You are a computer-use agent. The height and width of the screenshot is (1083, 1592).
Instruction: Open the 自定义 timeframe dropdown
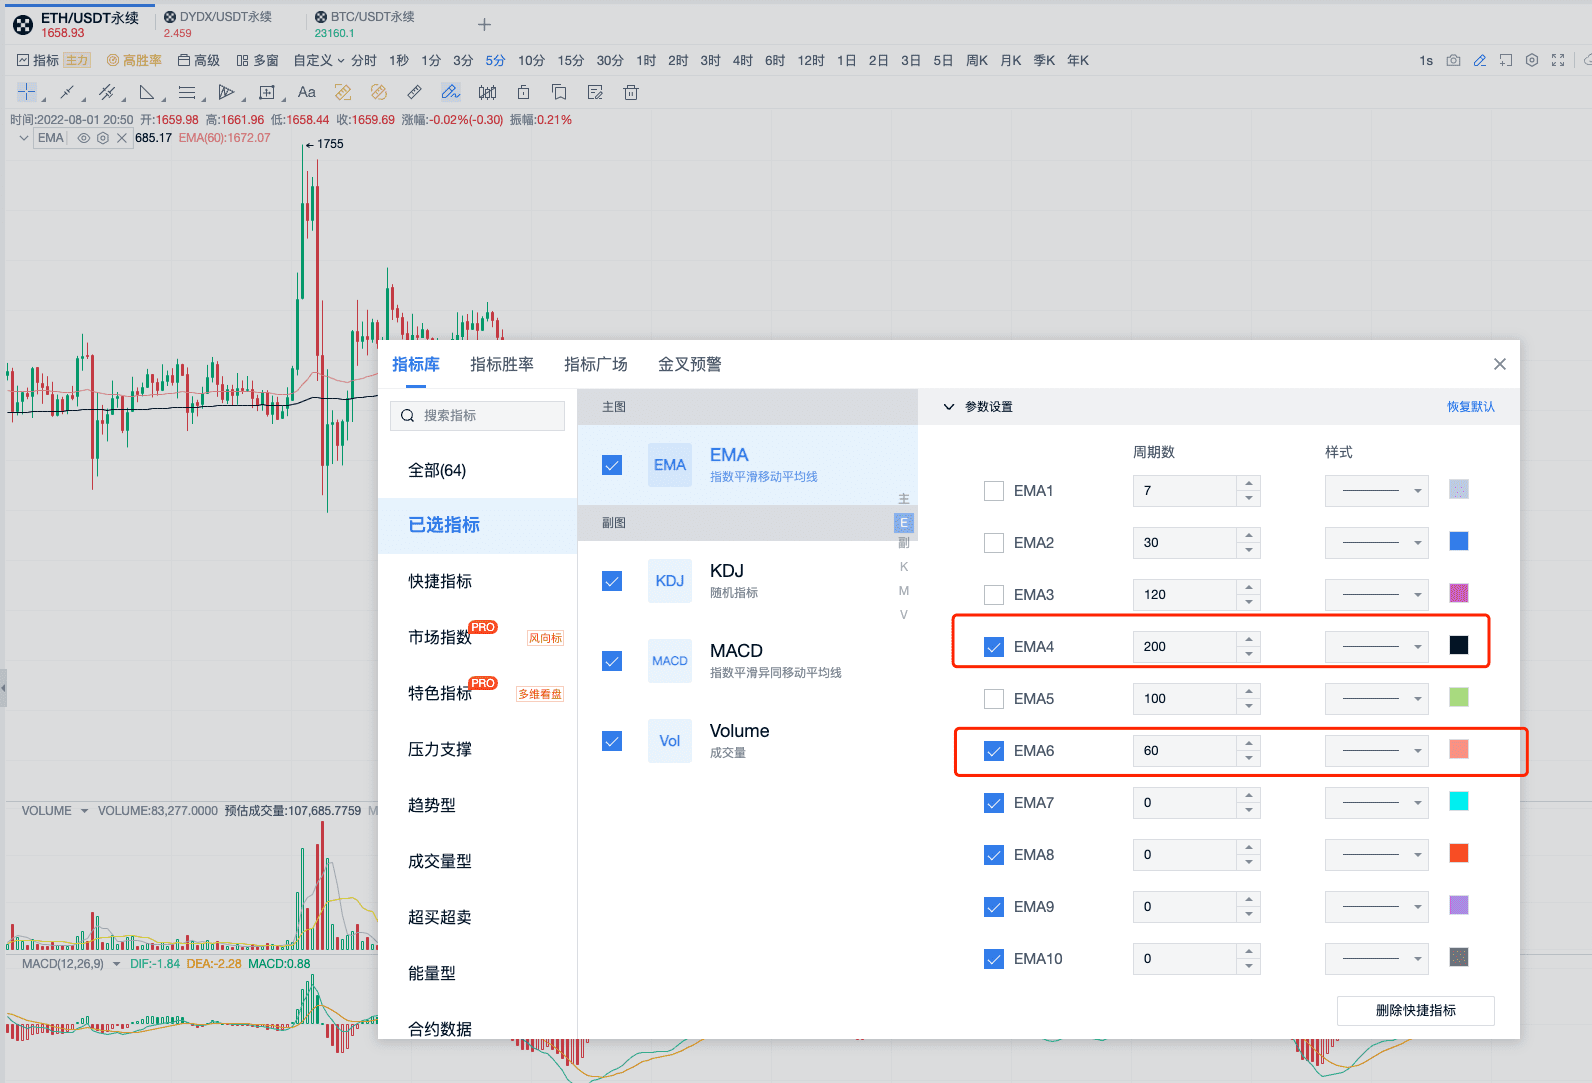tap(319, 61)
